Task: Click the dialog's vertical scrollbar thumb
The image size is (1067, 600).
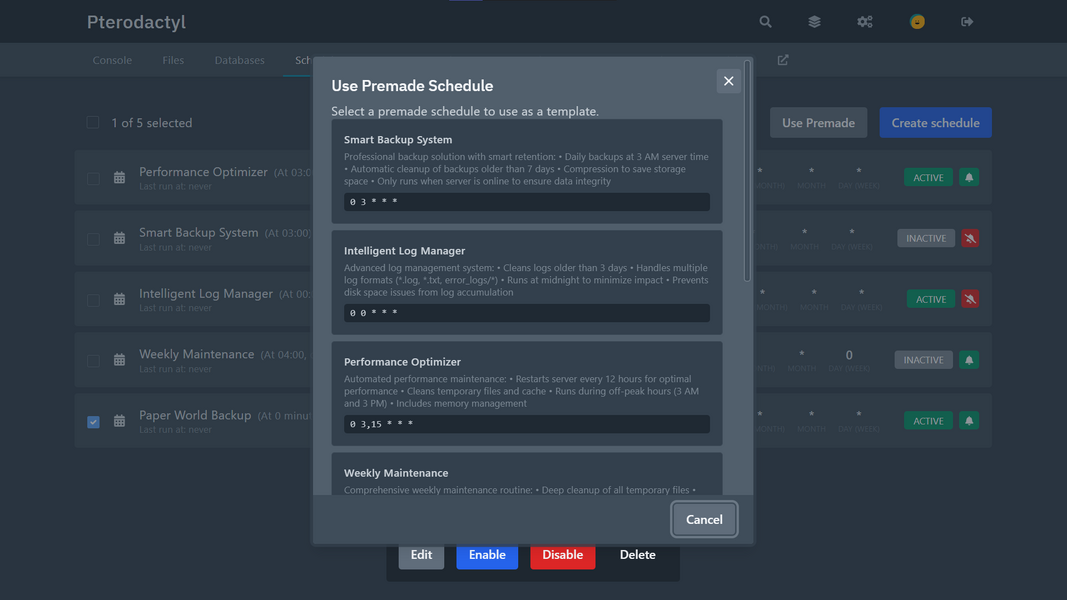Action: (747, 171)
